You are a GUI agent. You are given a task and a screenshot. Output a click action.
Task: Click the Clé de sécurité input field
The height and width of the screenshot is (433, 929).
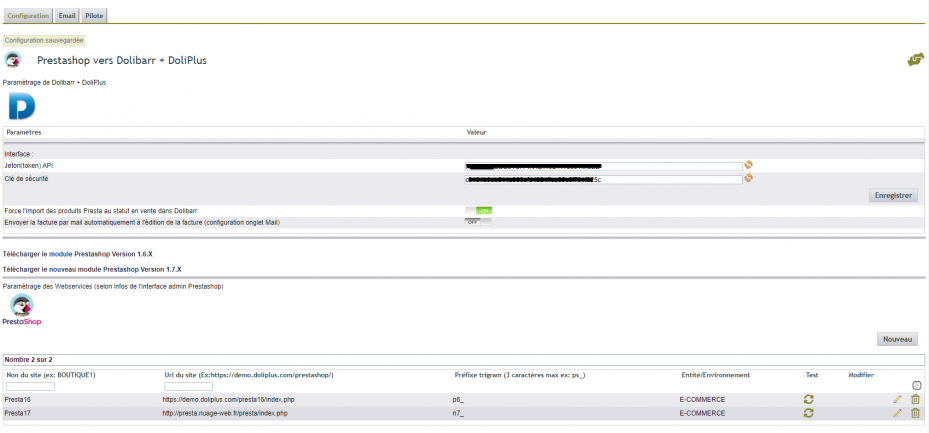(603, 179)
